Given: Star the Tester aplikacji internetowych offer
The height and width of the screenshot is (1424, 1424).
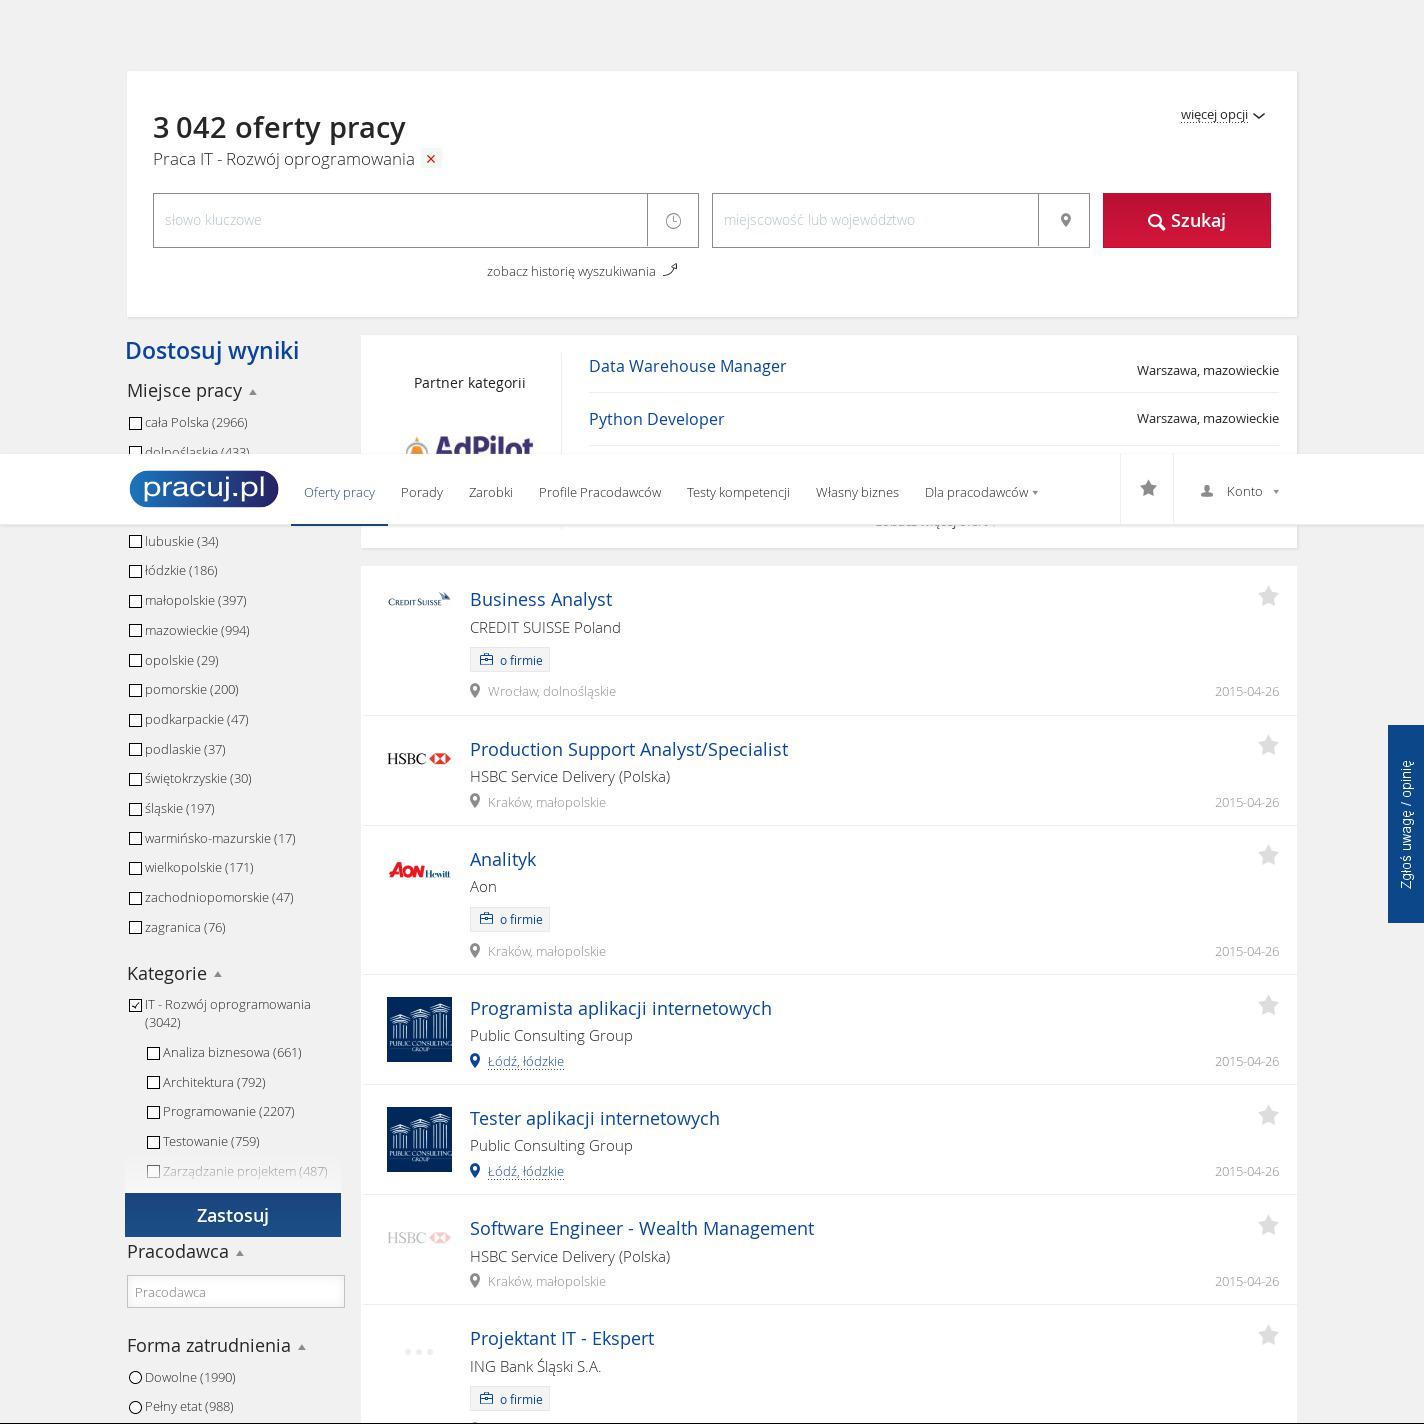Looking at the screenshot, I should (1268, 1116).
